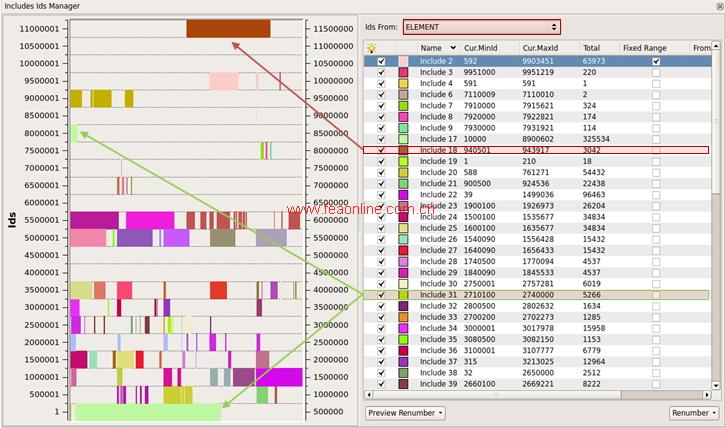Open the Ids From ELEMENT dropdown

[481, 27]
